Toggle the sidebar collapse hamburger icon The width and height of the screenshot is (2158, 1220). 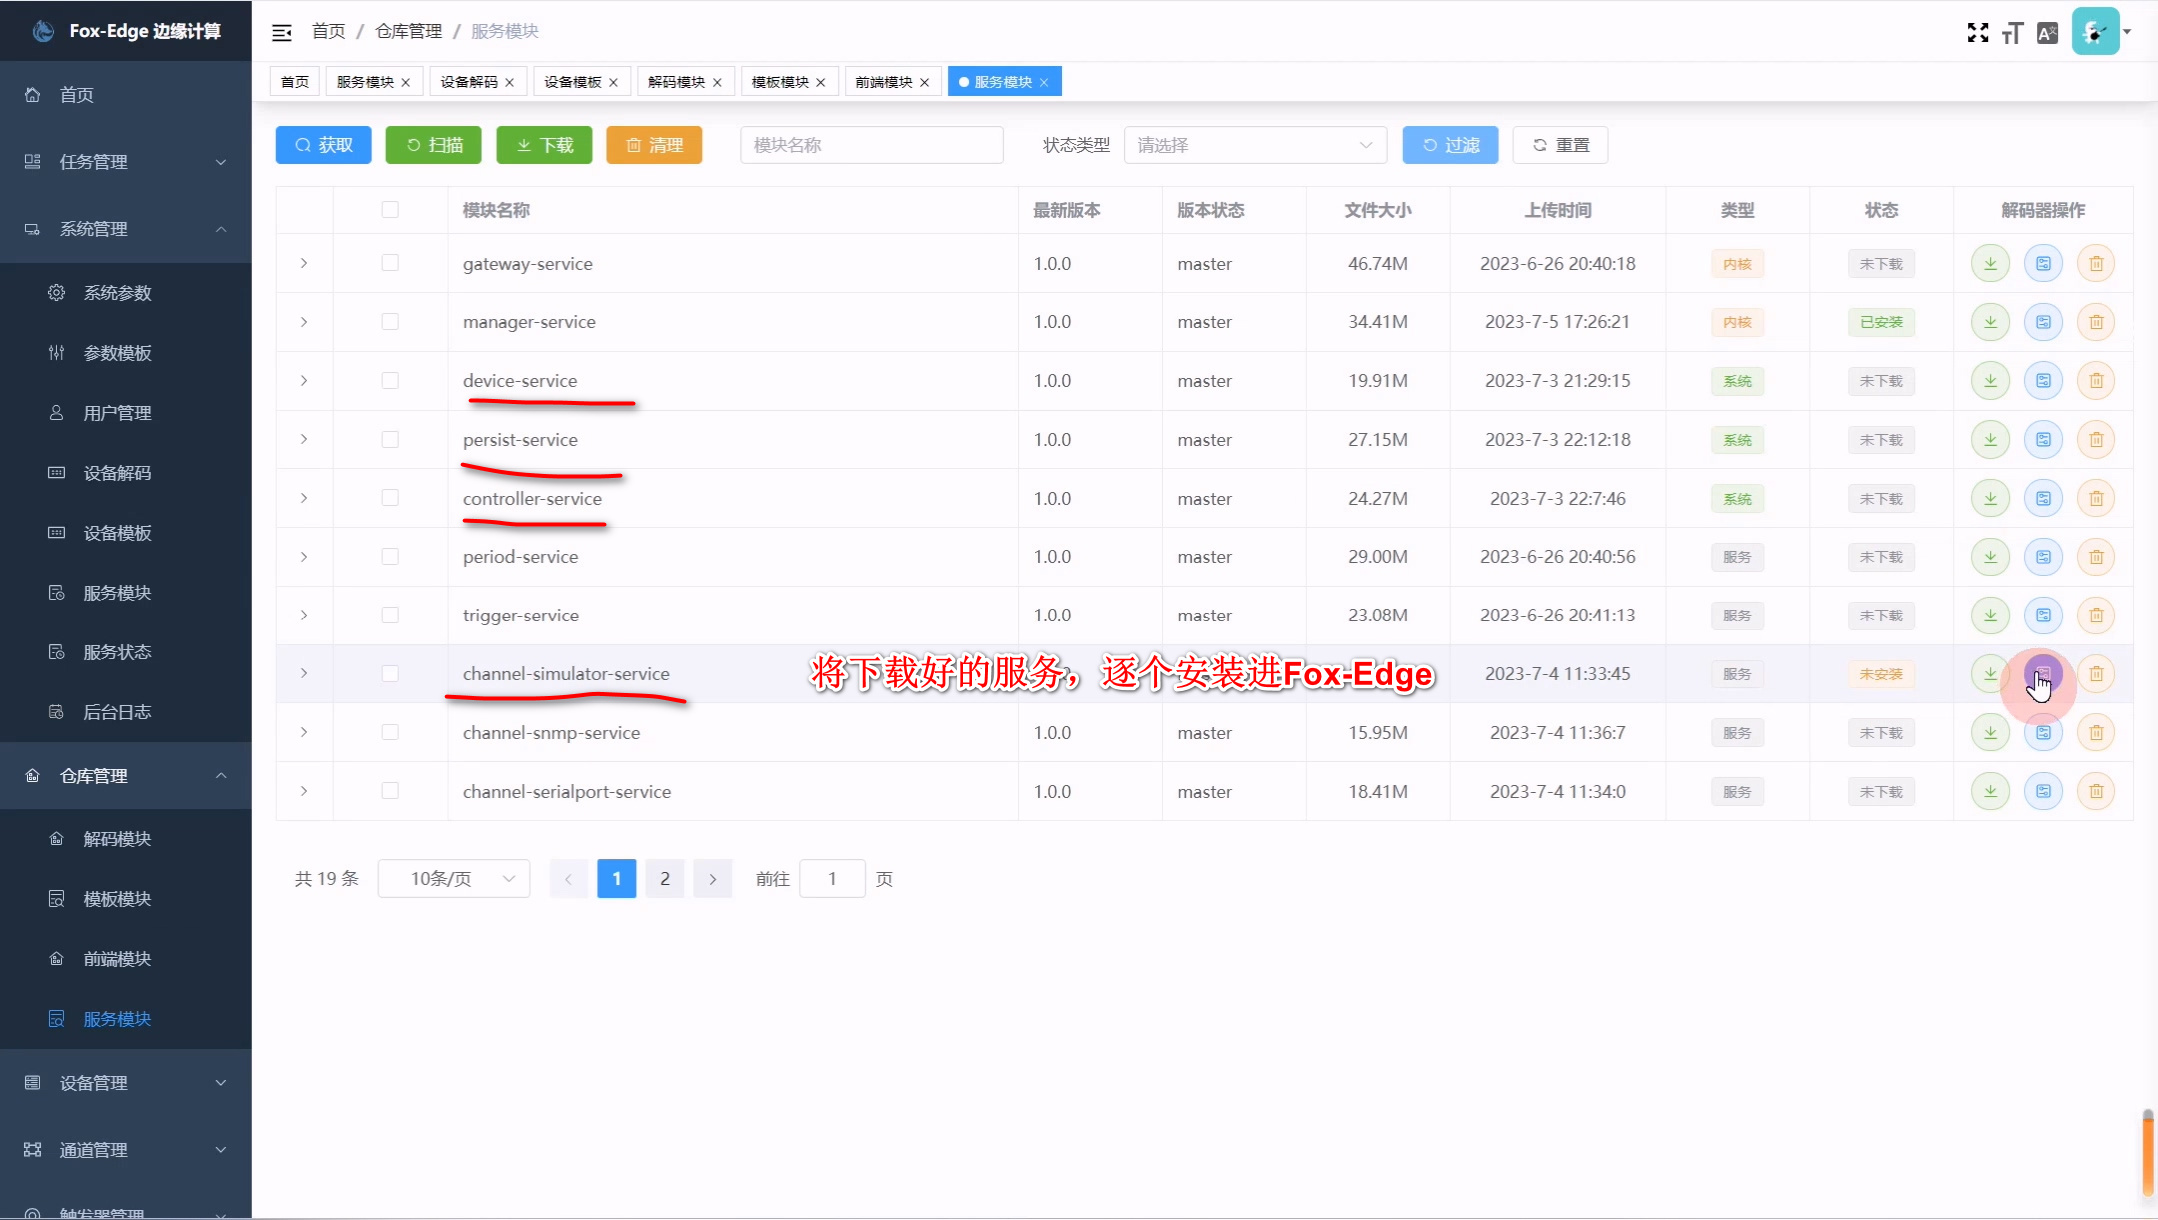pos(282,32)
